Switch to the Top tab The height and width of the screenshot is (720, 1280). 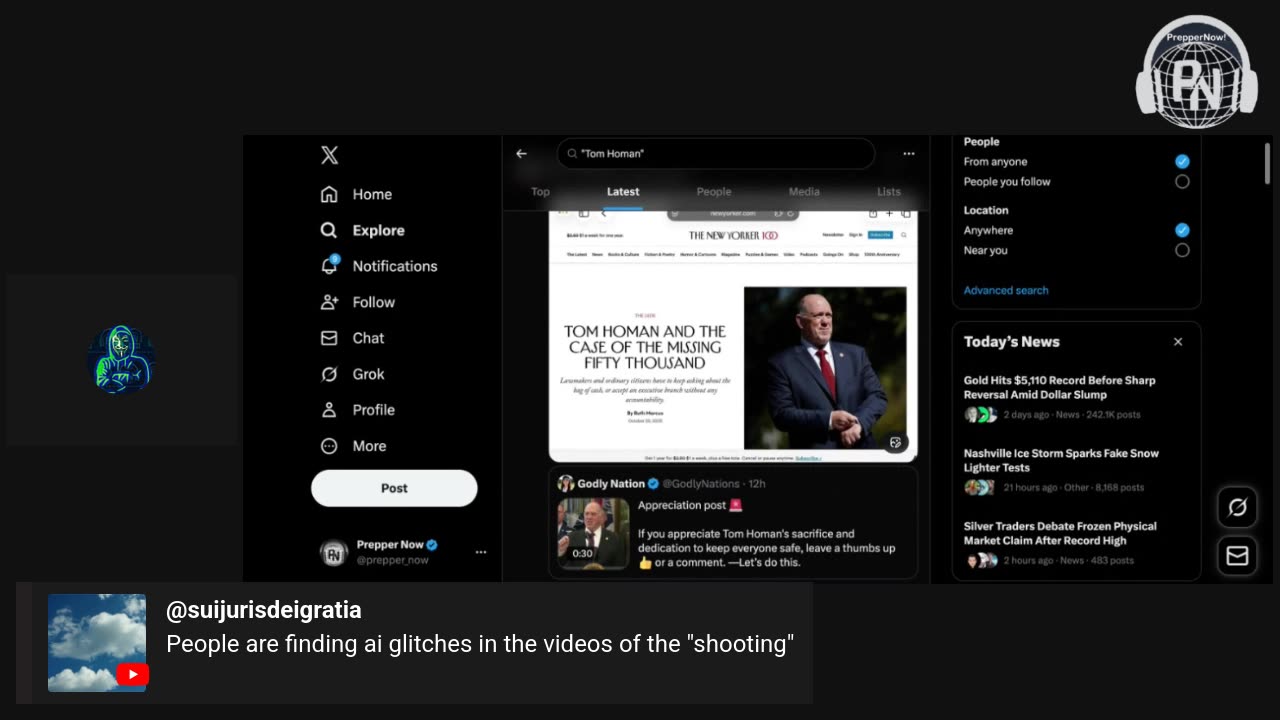540,192
